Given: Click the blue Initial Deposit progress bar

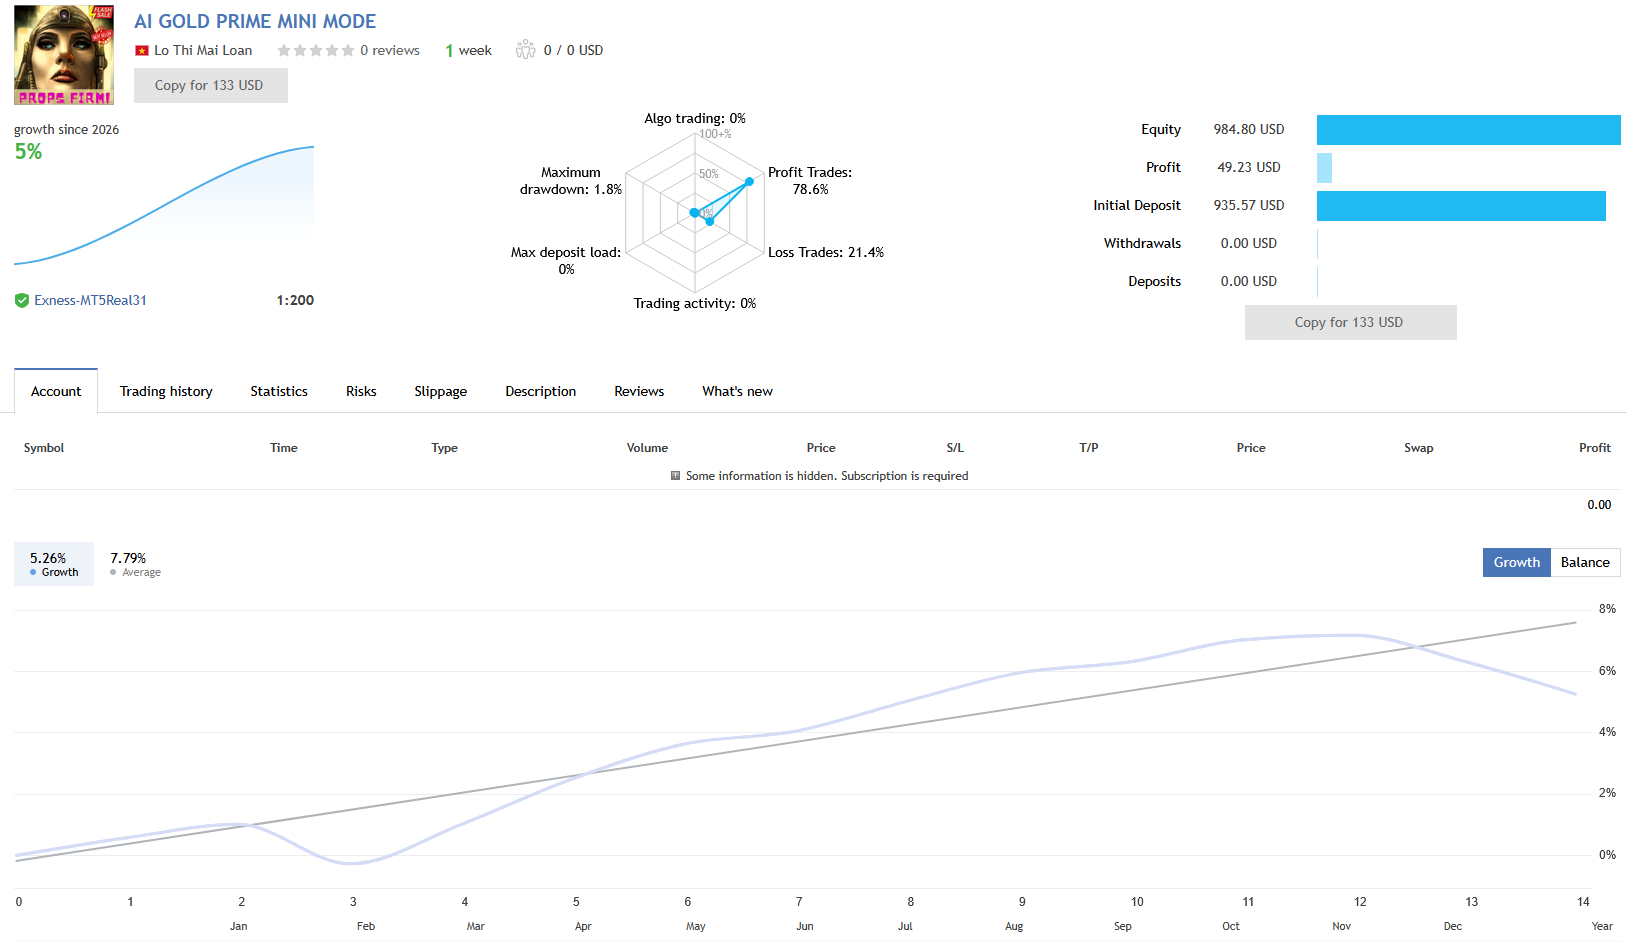Looking at the screenshot, I should click(x=1462, y=206).
